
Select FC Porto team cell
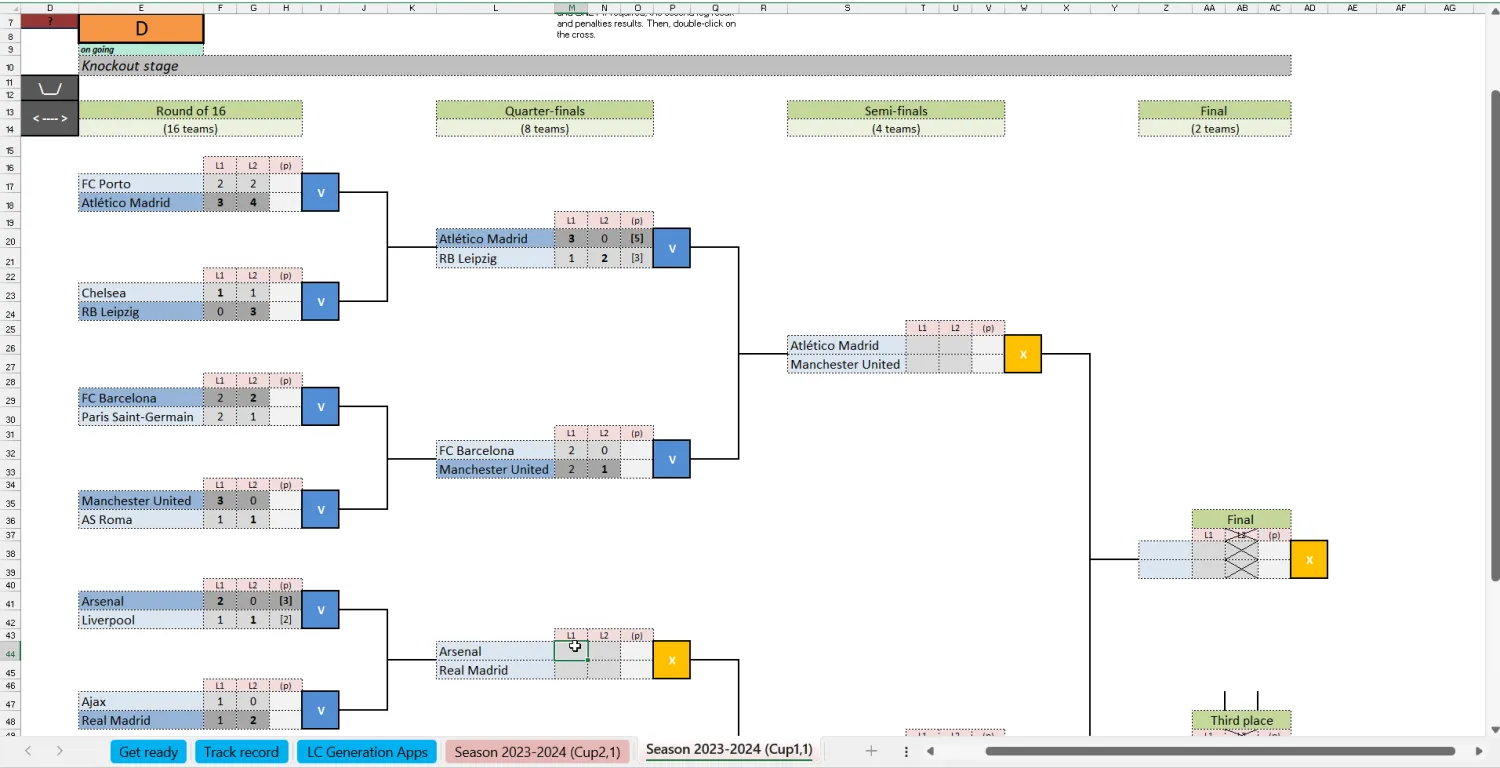tap(141, 183)
